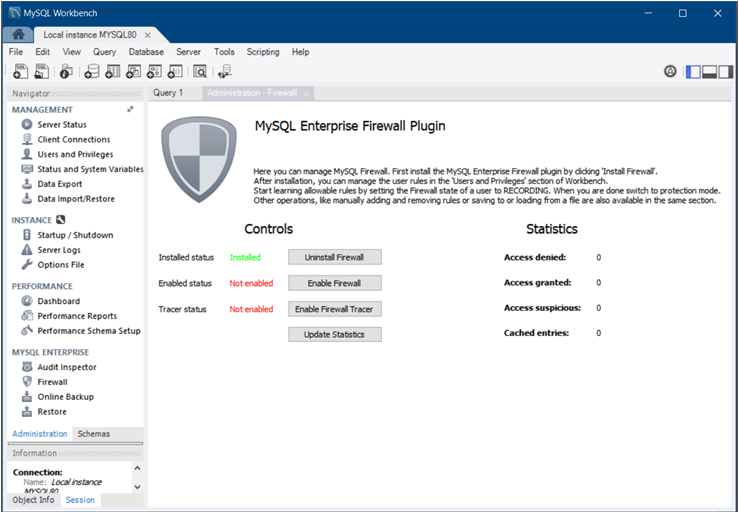Click the Enable Firewall button

(335, 283)
